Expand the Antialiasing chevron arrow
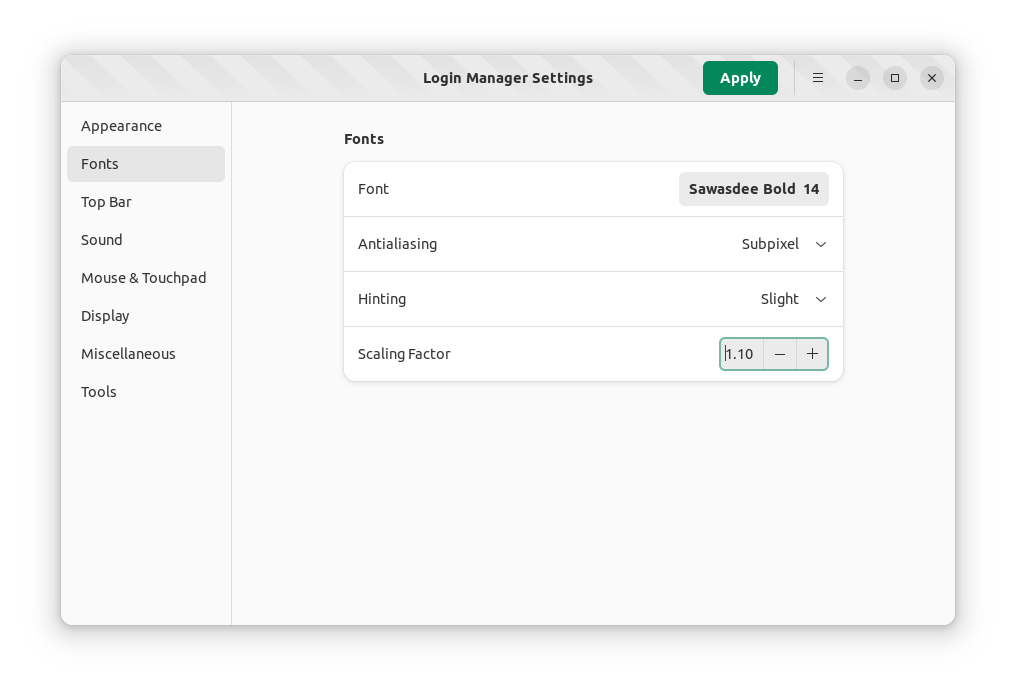 click(x=821, y=244)
